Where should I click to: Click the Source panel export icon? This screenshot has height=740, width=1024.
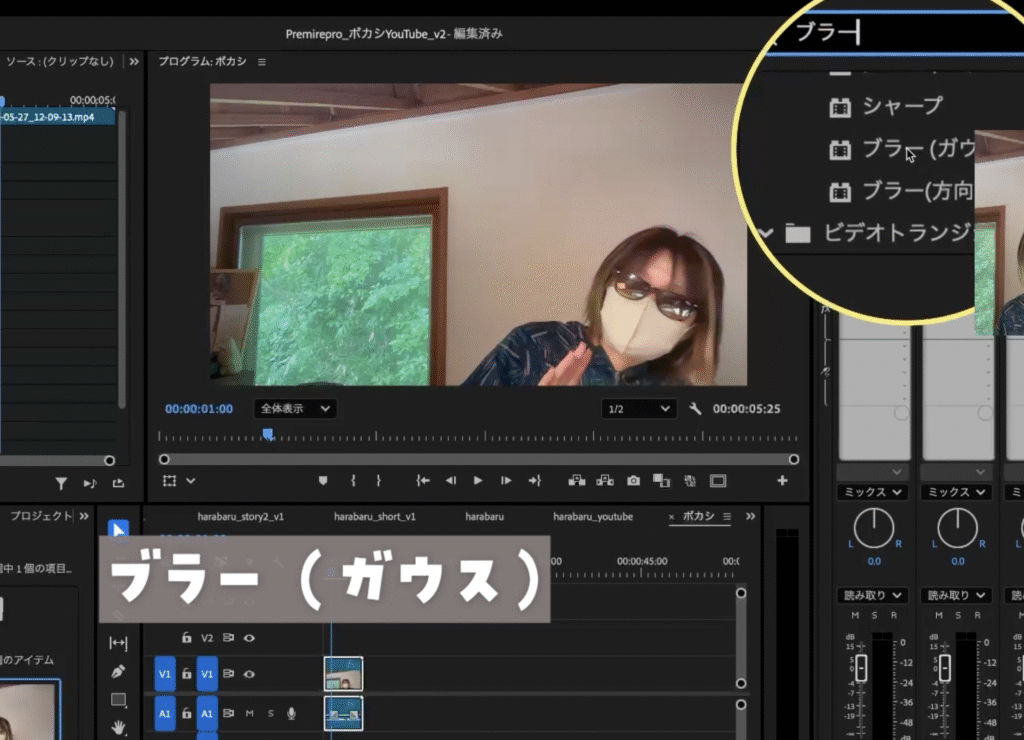(x=118, y=483)
